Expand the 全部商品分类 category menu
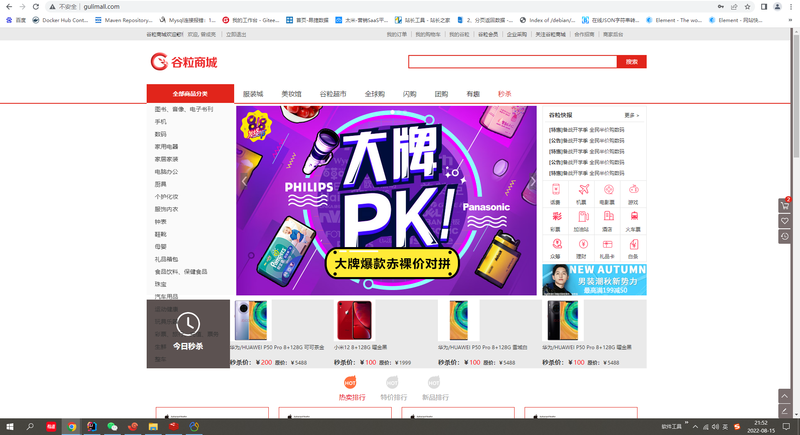Screen dimensions: 800x435 190,94
